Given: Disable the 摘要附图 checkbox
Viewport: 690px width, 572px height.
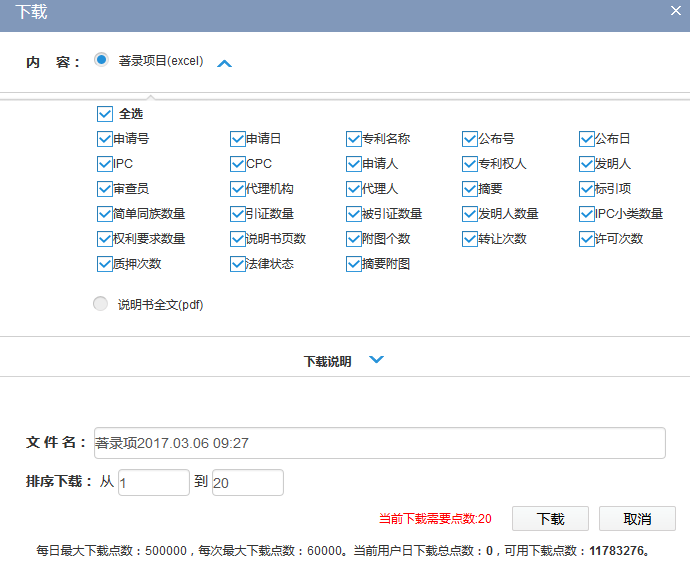Looking at the screenshot, I should (354, 264).
